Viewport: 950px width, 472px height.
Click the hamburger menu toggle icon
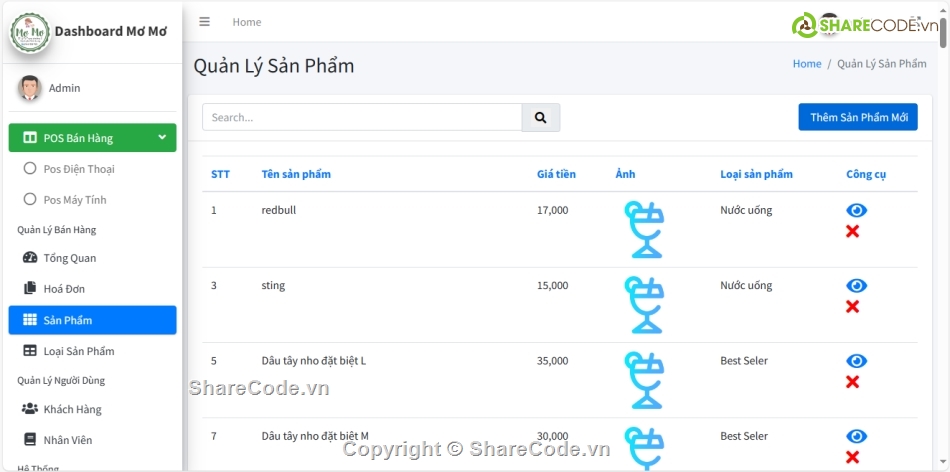click(x=204, y=22)
